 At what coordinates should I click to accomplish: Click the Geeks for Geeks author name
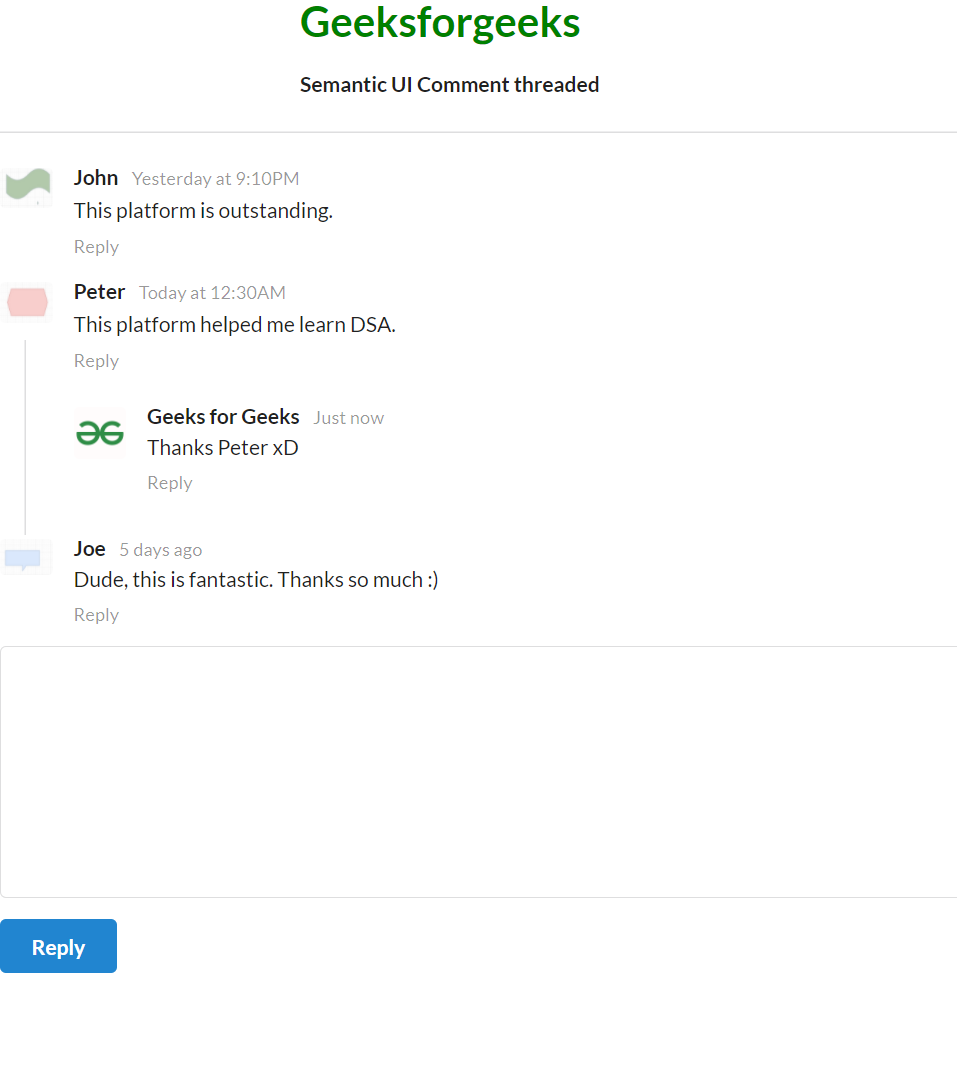(x=223, y=417)
